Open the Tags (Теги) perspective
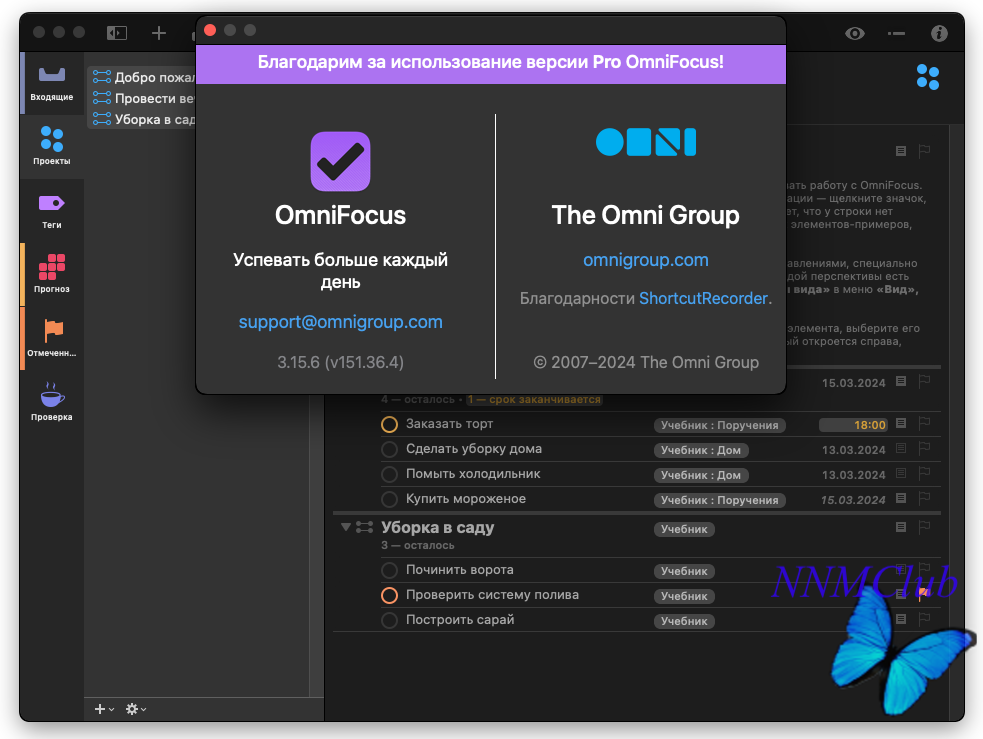Viewport: 983px width, 739px height. [51, 211]
